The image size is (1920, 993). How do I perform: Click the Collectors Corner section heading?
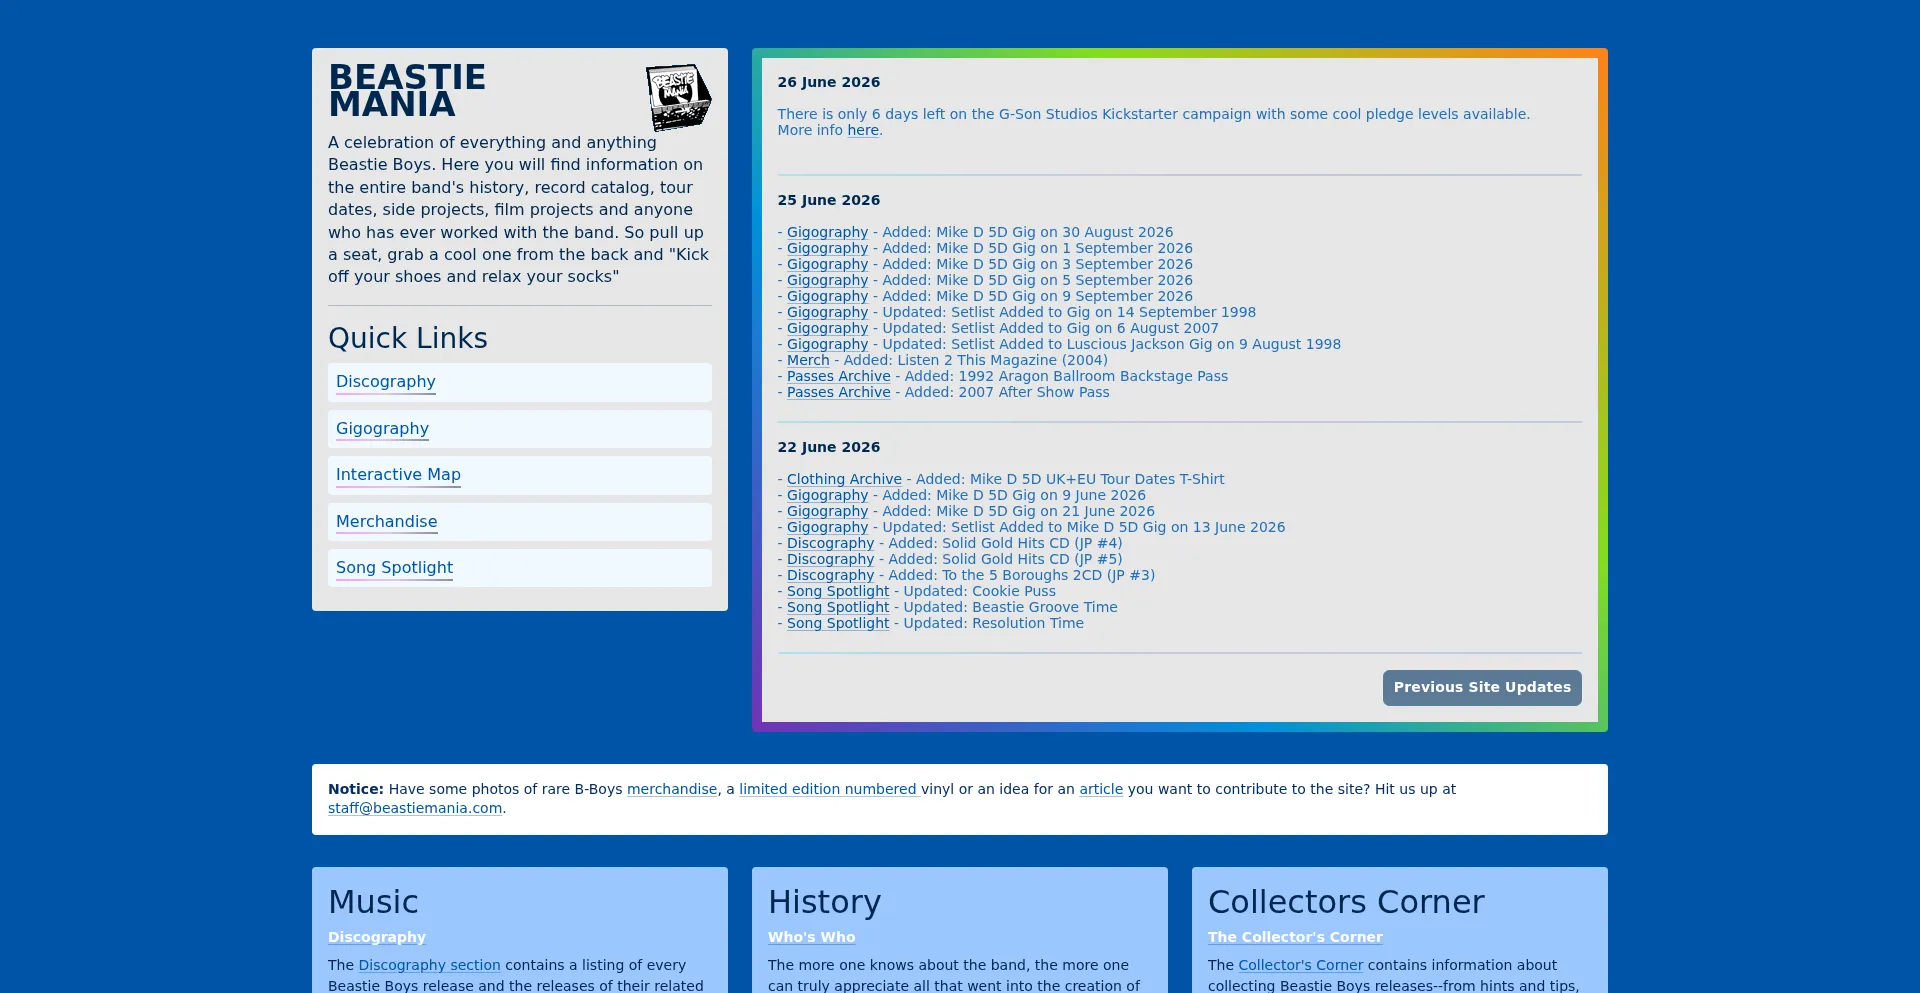click(x=1346, y=902)
